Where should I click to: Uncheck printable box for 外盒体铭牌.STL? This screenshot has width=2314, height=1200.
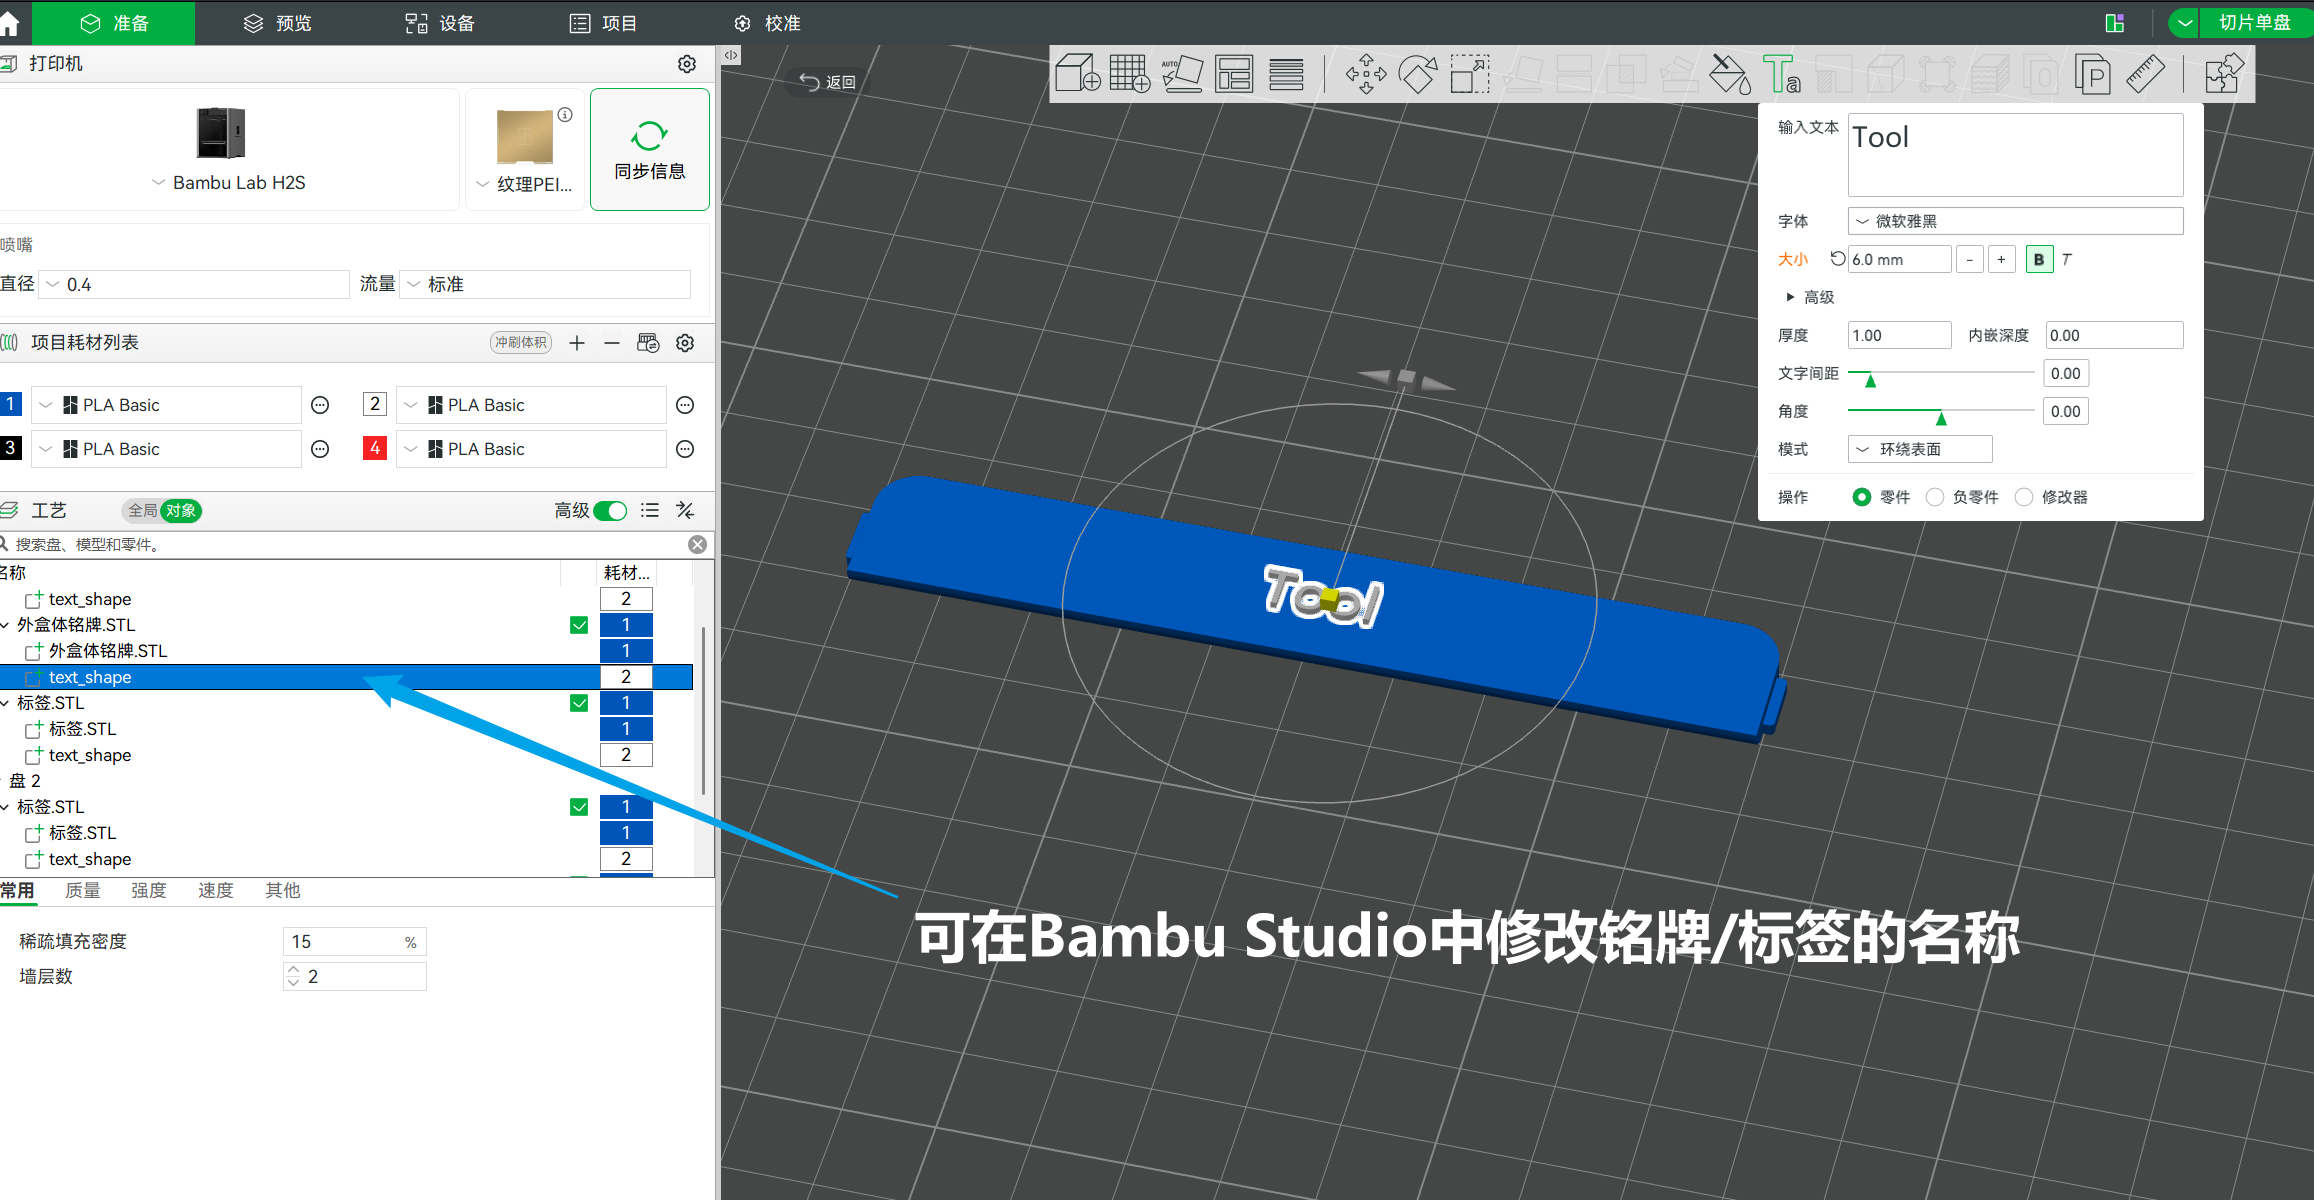point(579,625)
